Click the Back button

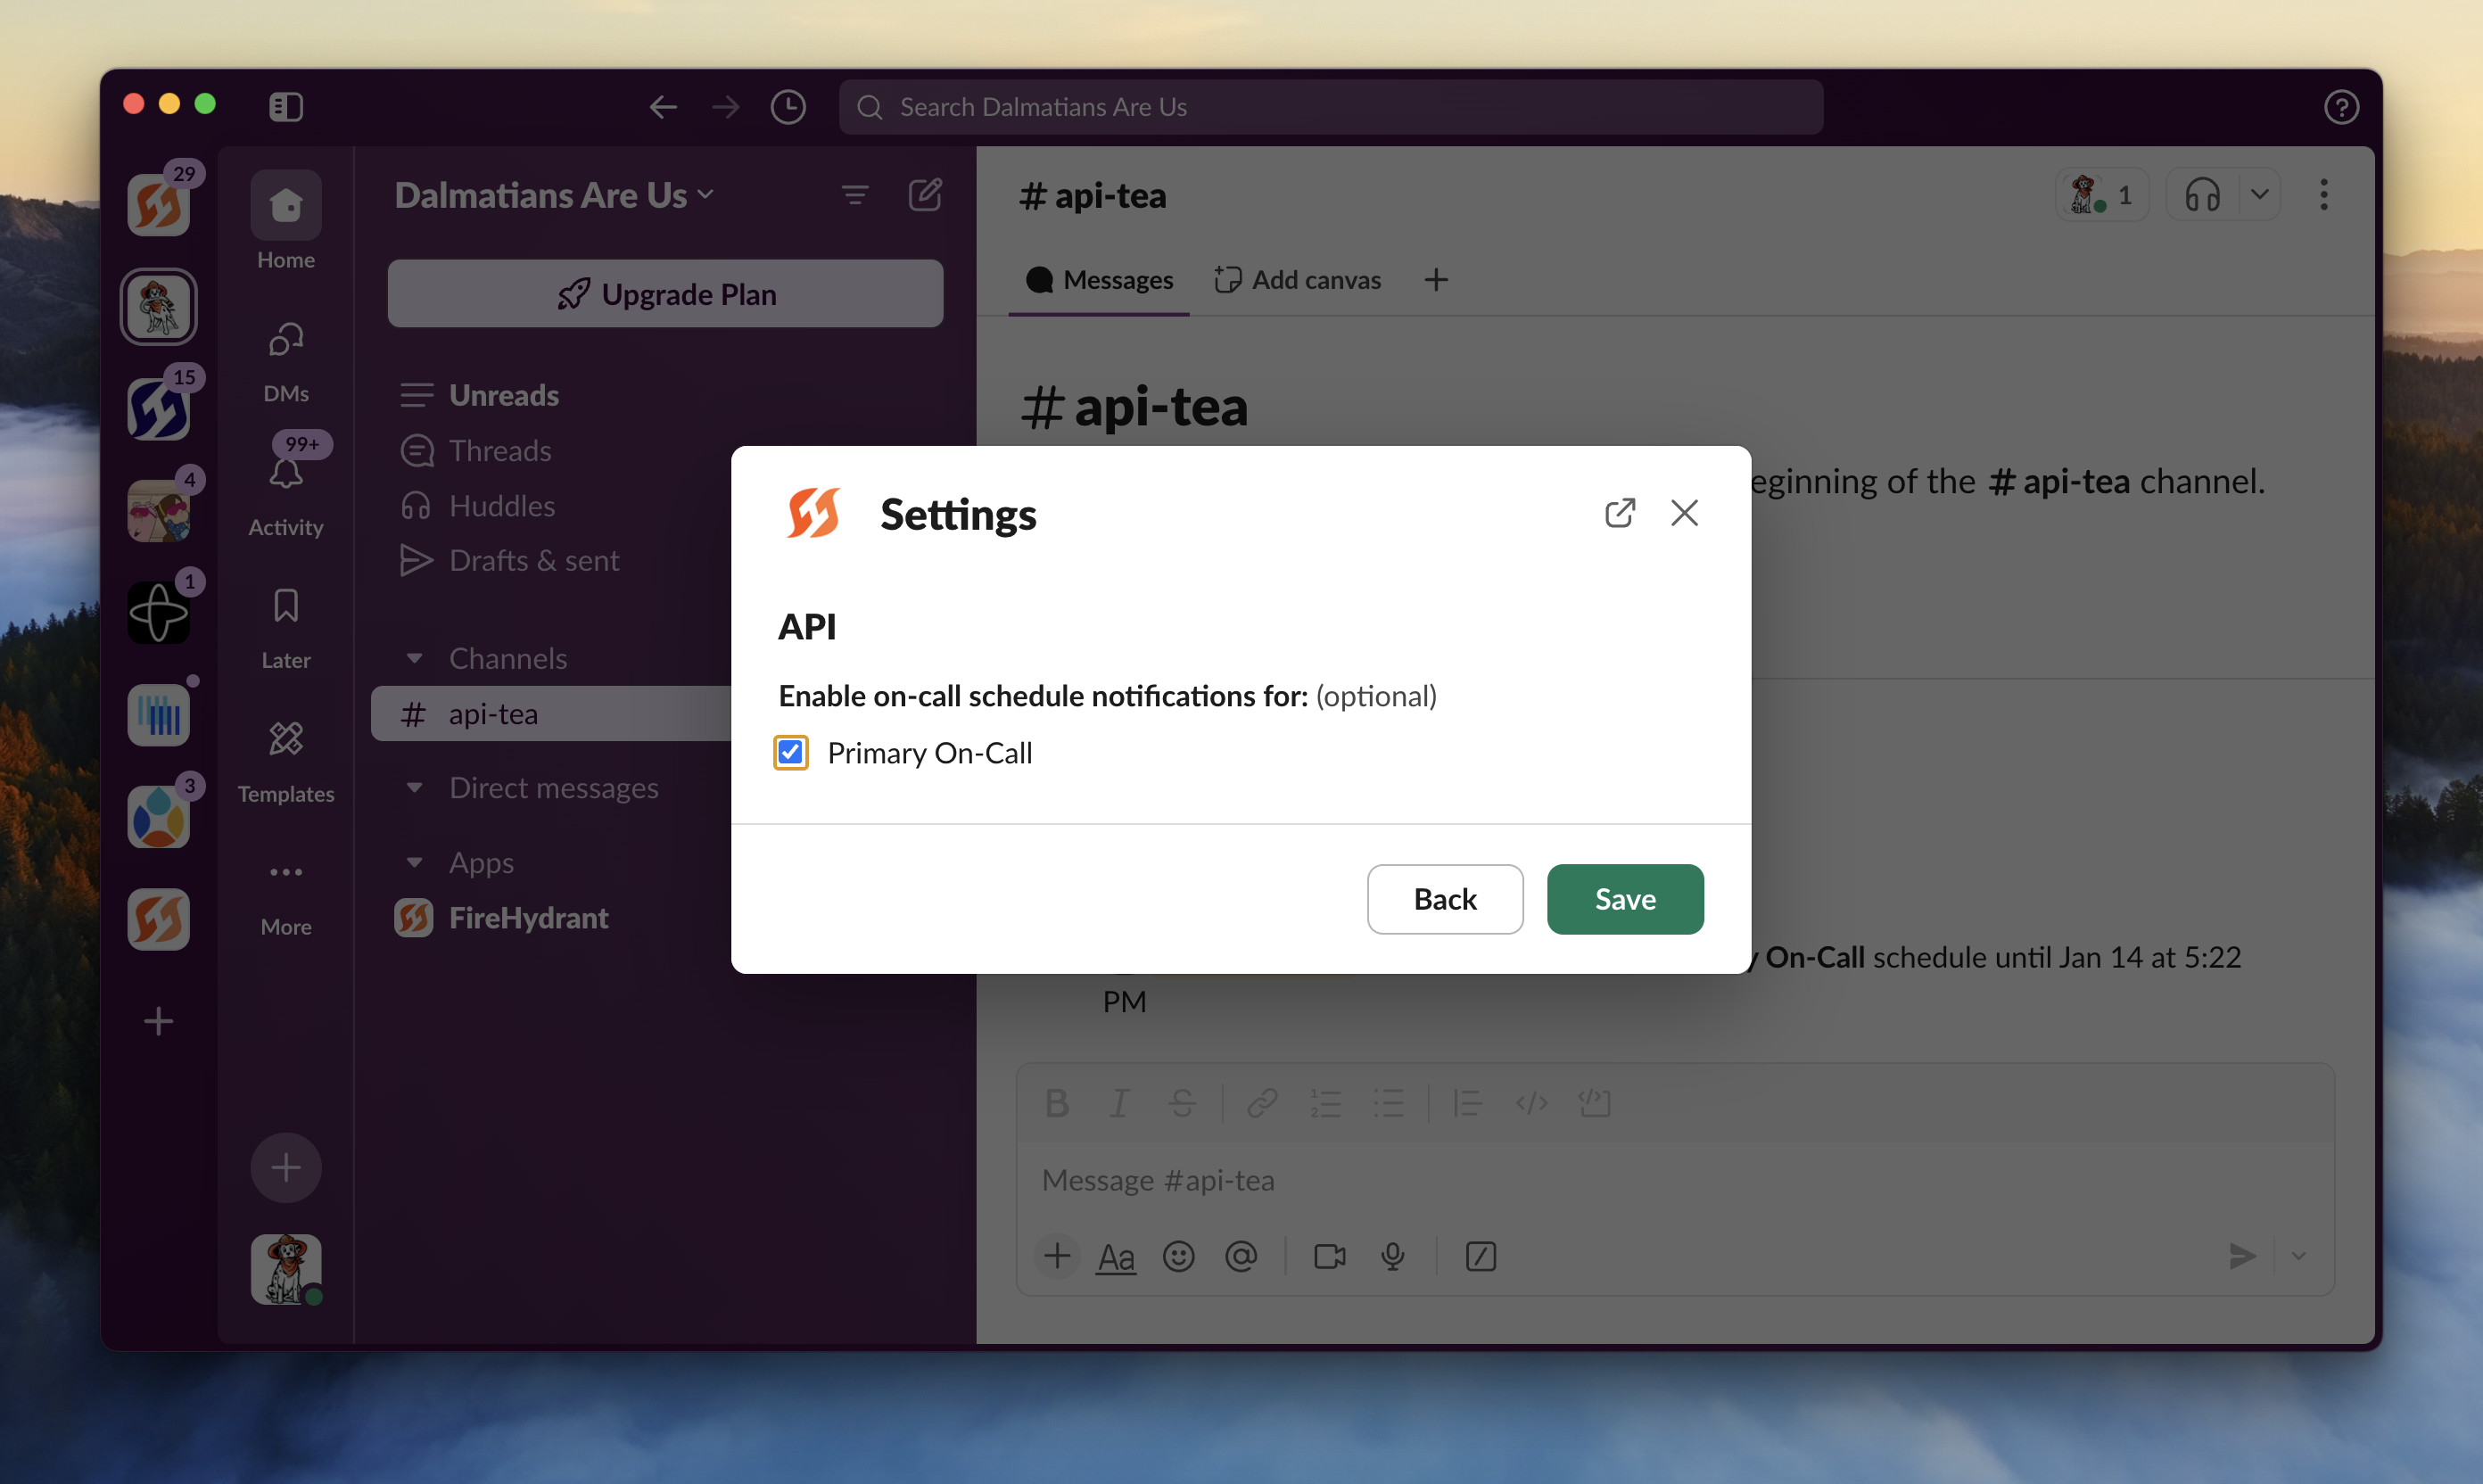point(1444,899)
